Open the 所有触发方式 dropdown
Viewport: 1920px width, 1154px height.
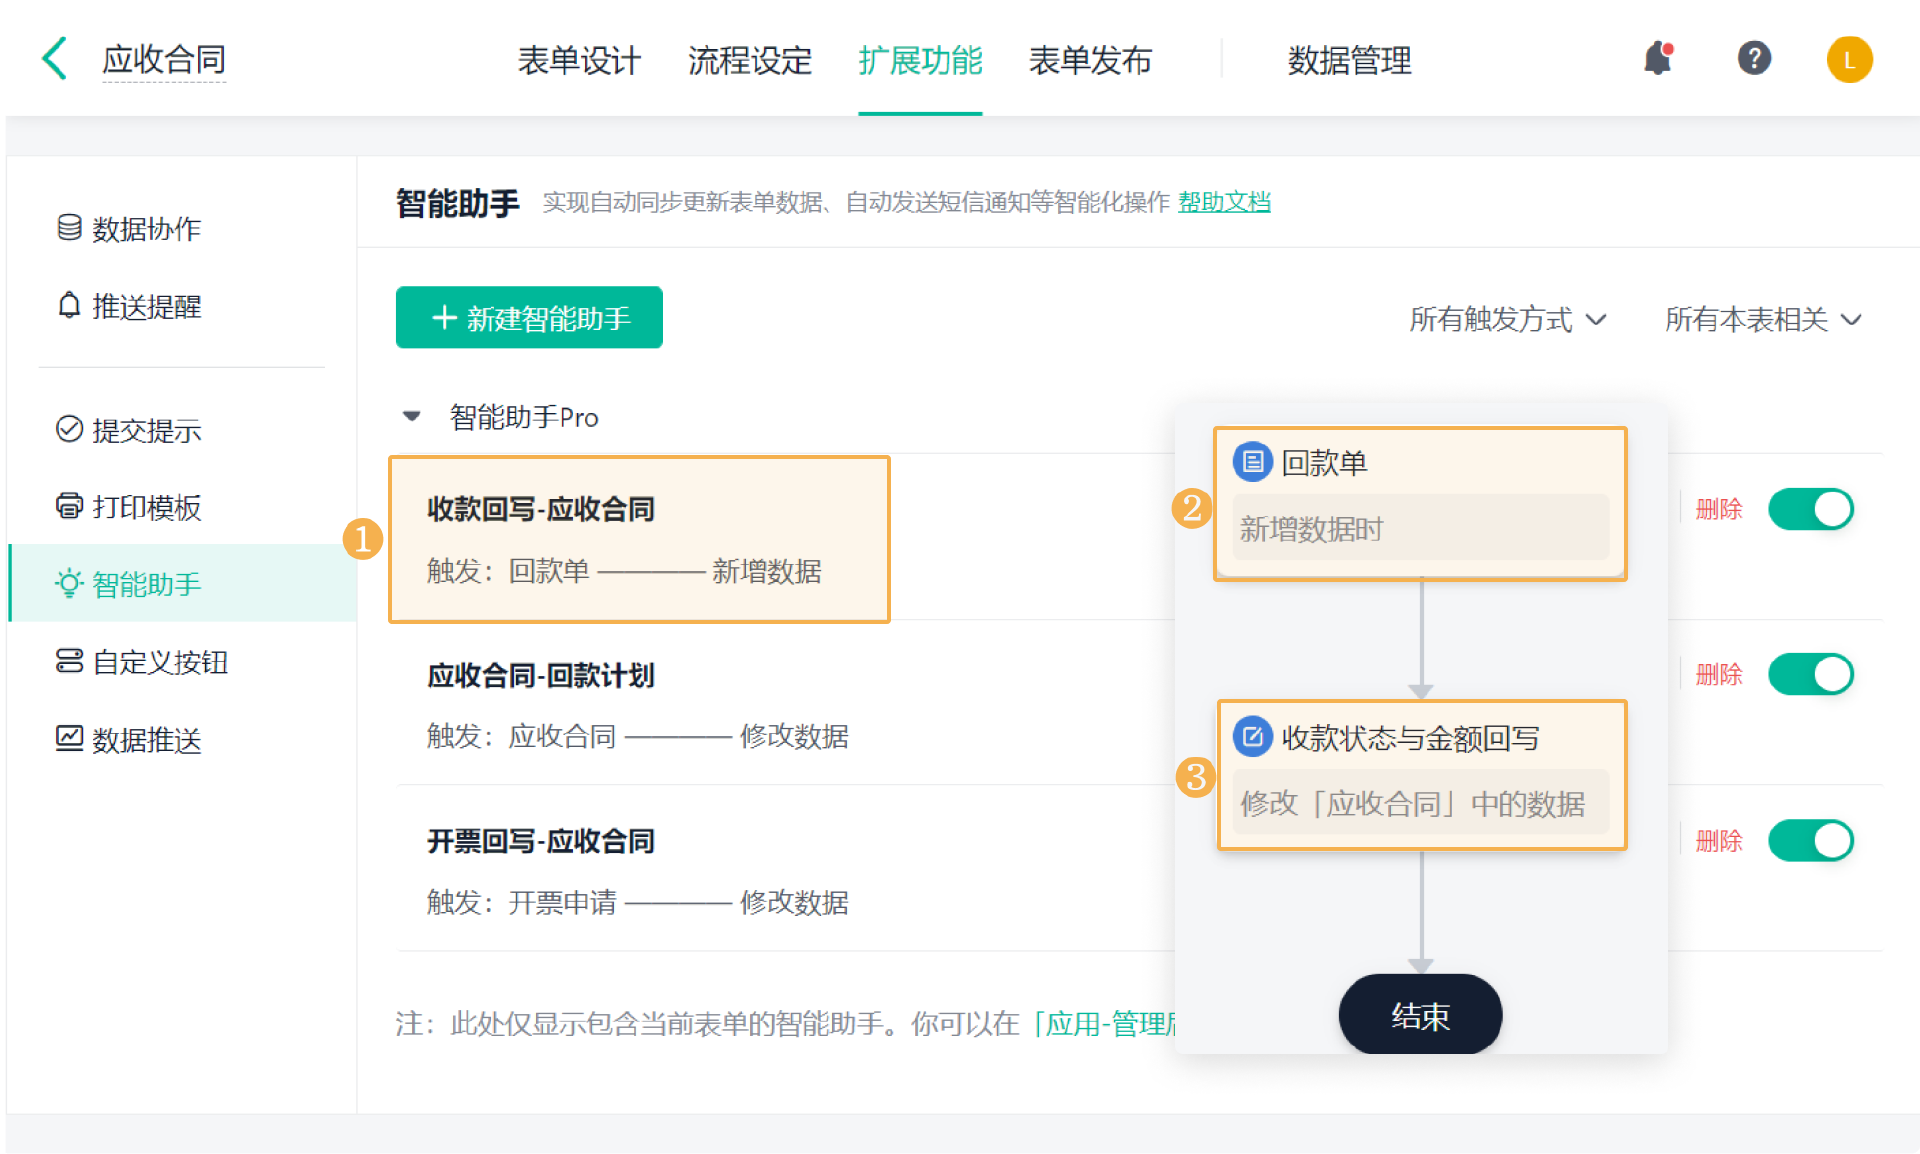[1507, 319]
